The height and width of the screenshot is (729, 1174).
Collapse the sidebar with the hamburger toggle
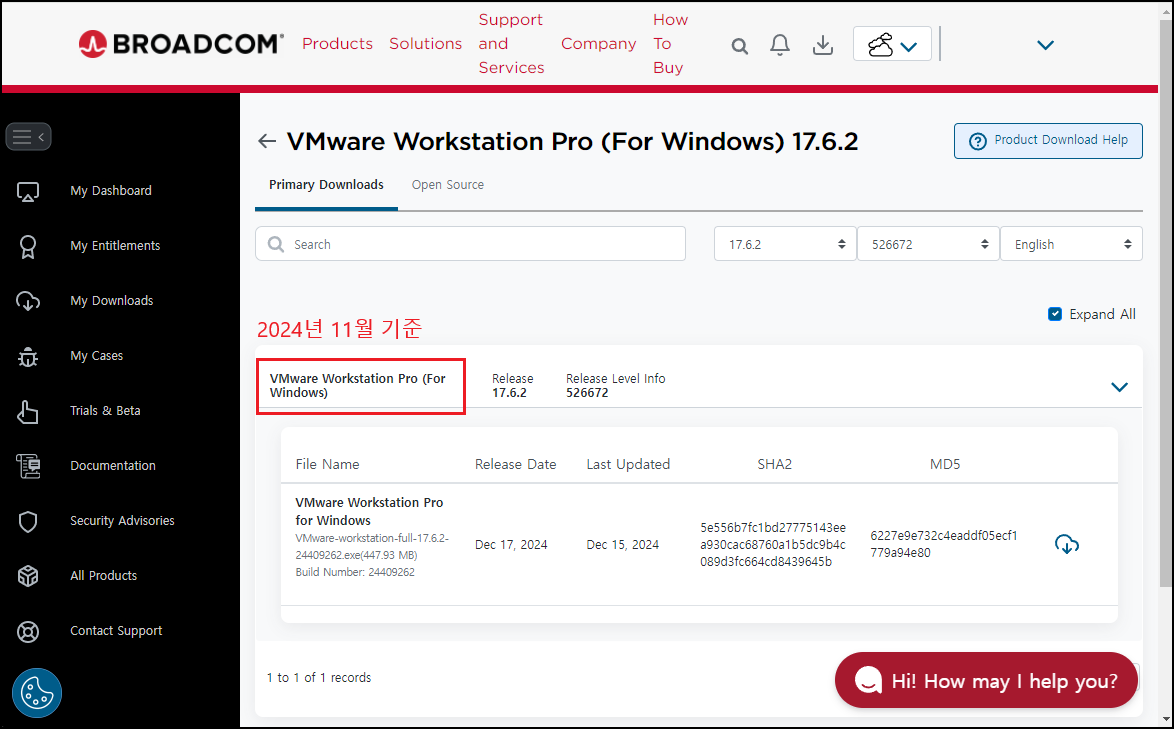pos(28,136)
